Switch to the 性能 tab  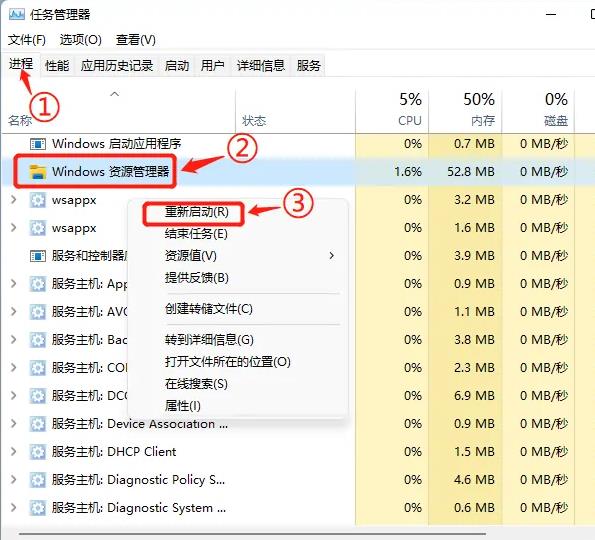point(57,66)
